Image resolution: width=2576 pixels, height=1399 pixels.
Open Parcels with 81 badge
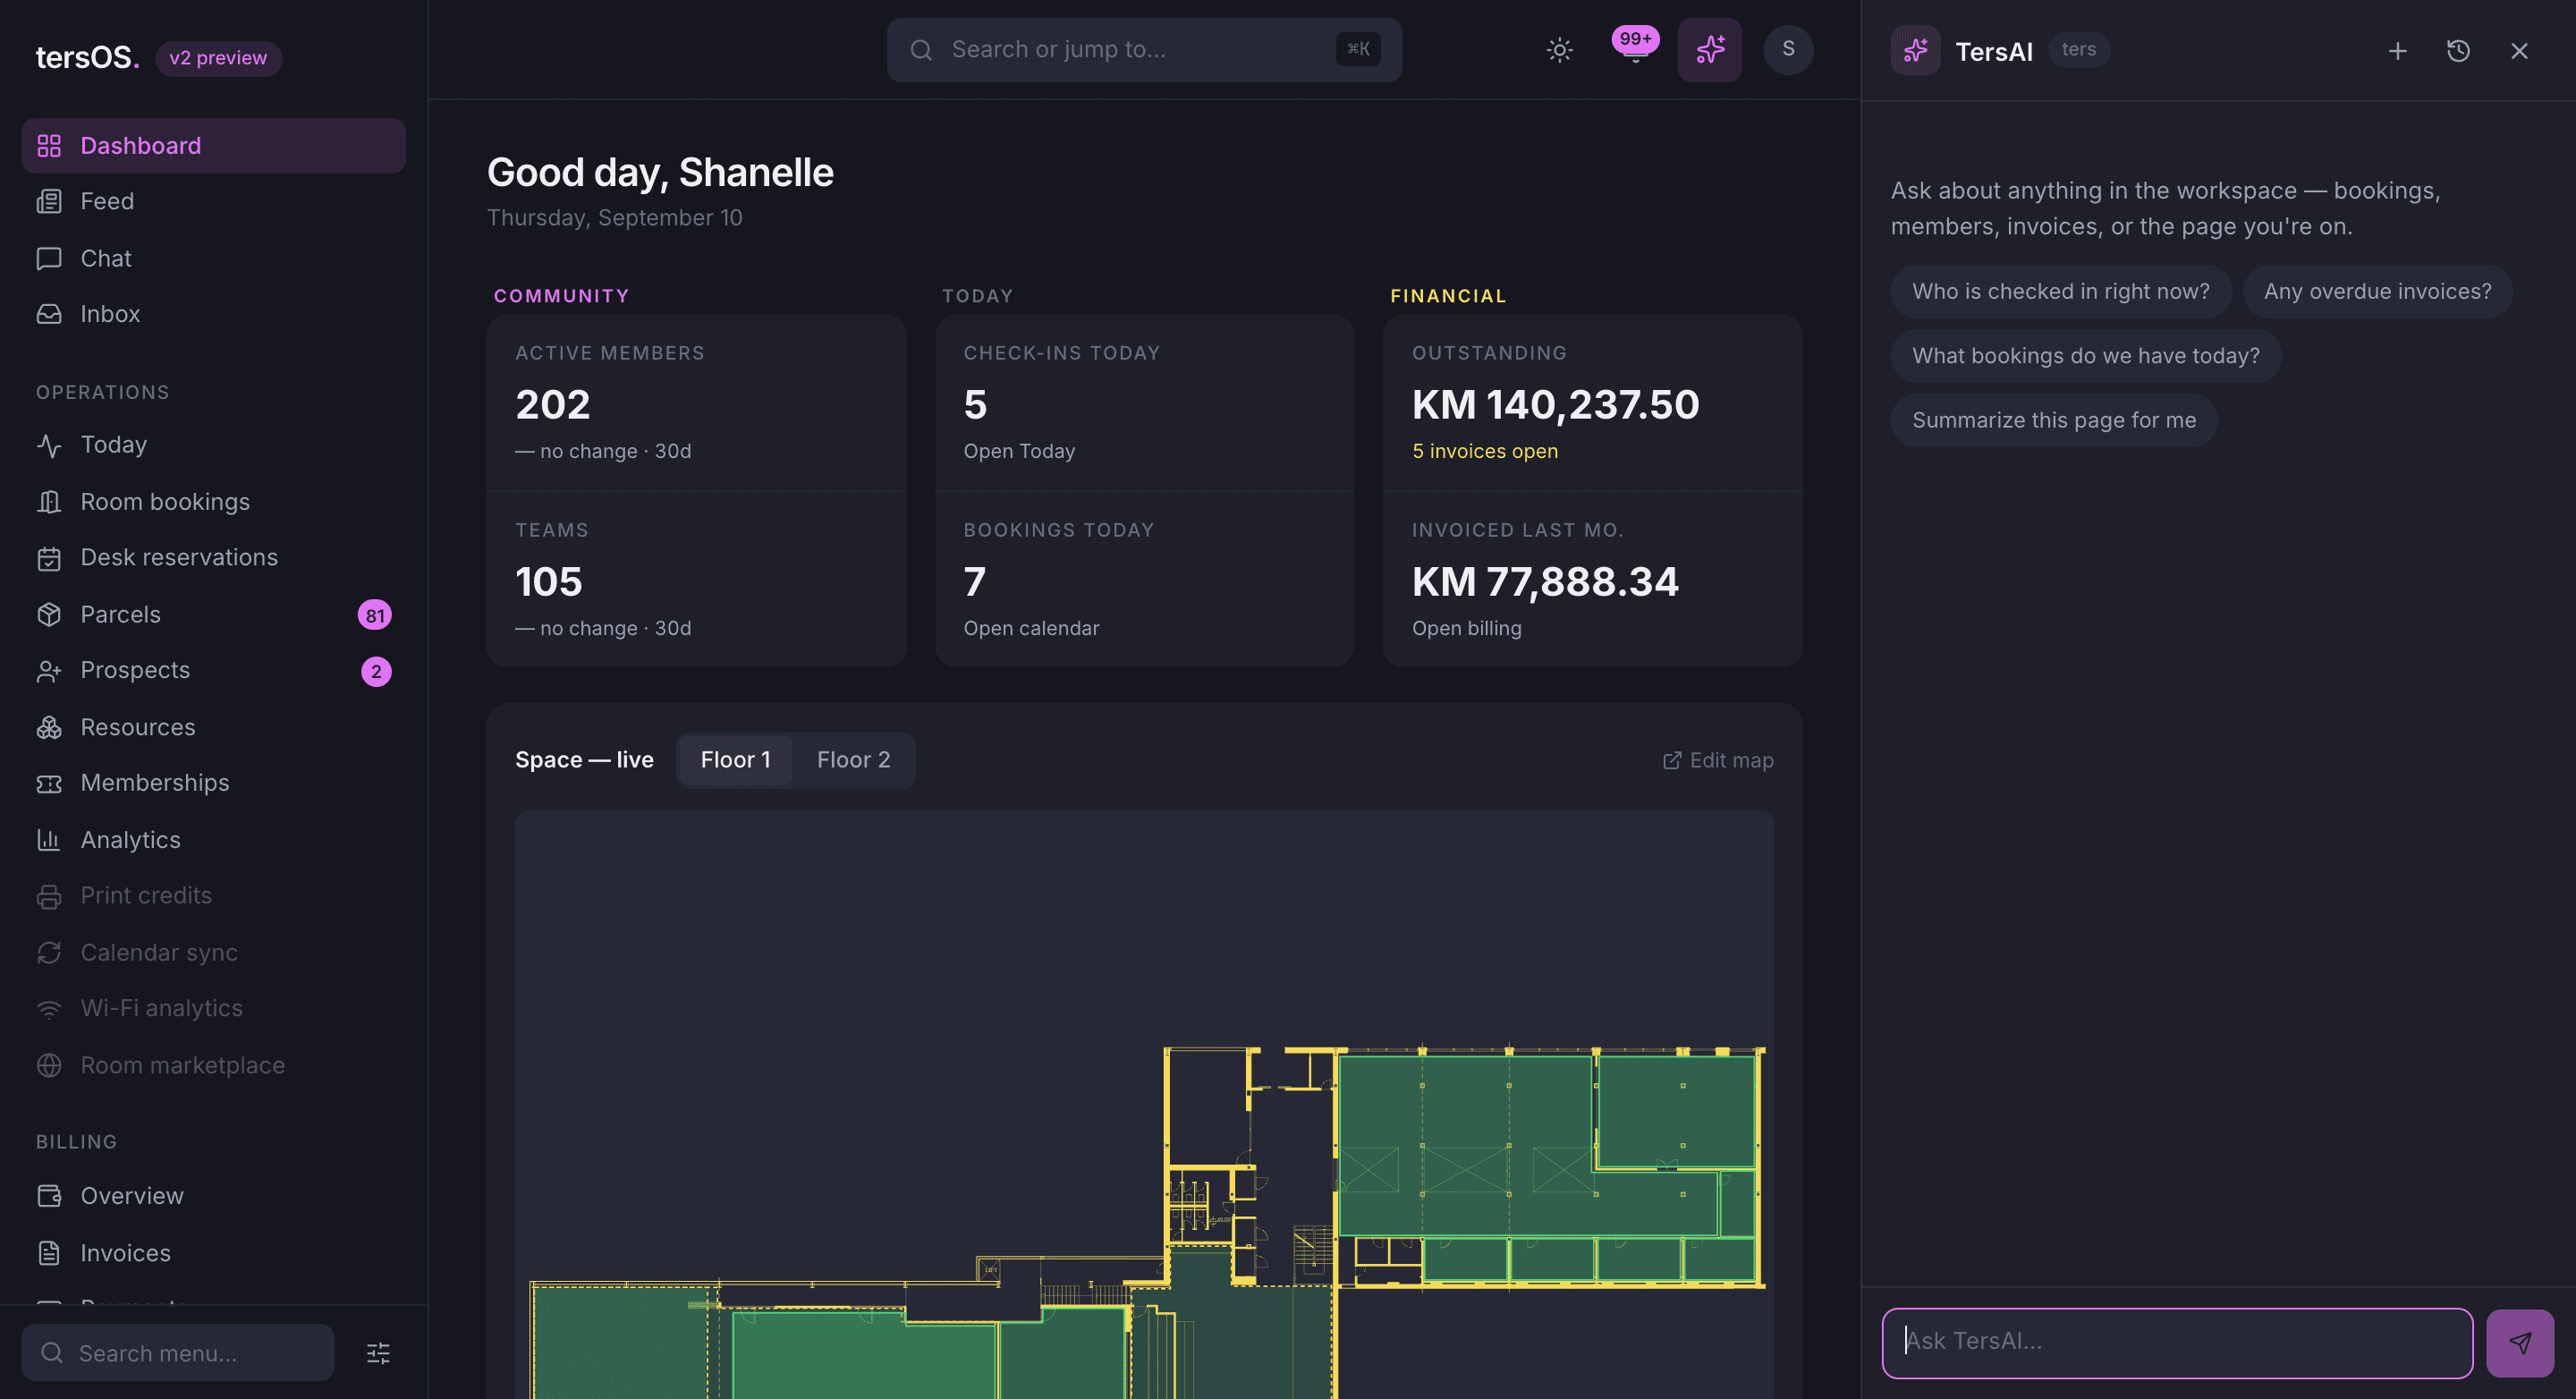(213, 614)
